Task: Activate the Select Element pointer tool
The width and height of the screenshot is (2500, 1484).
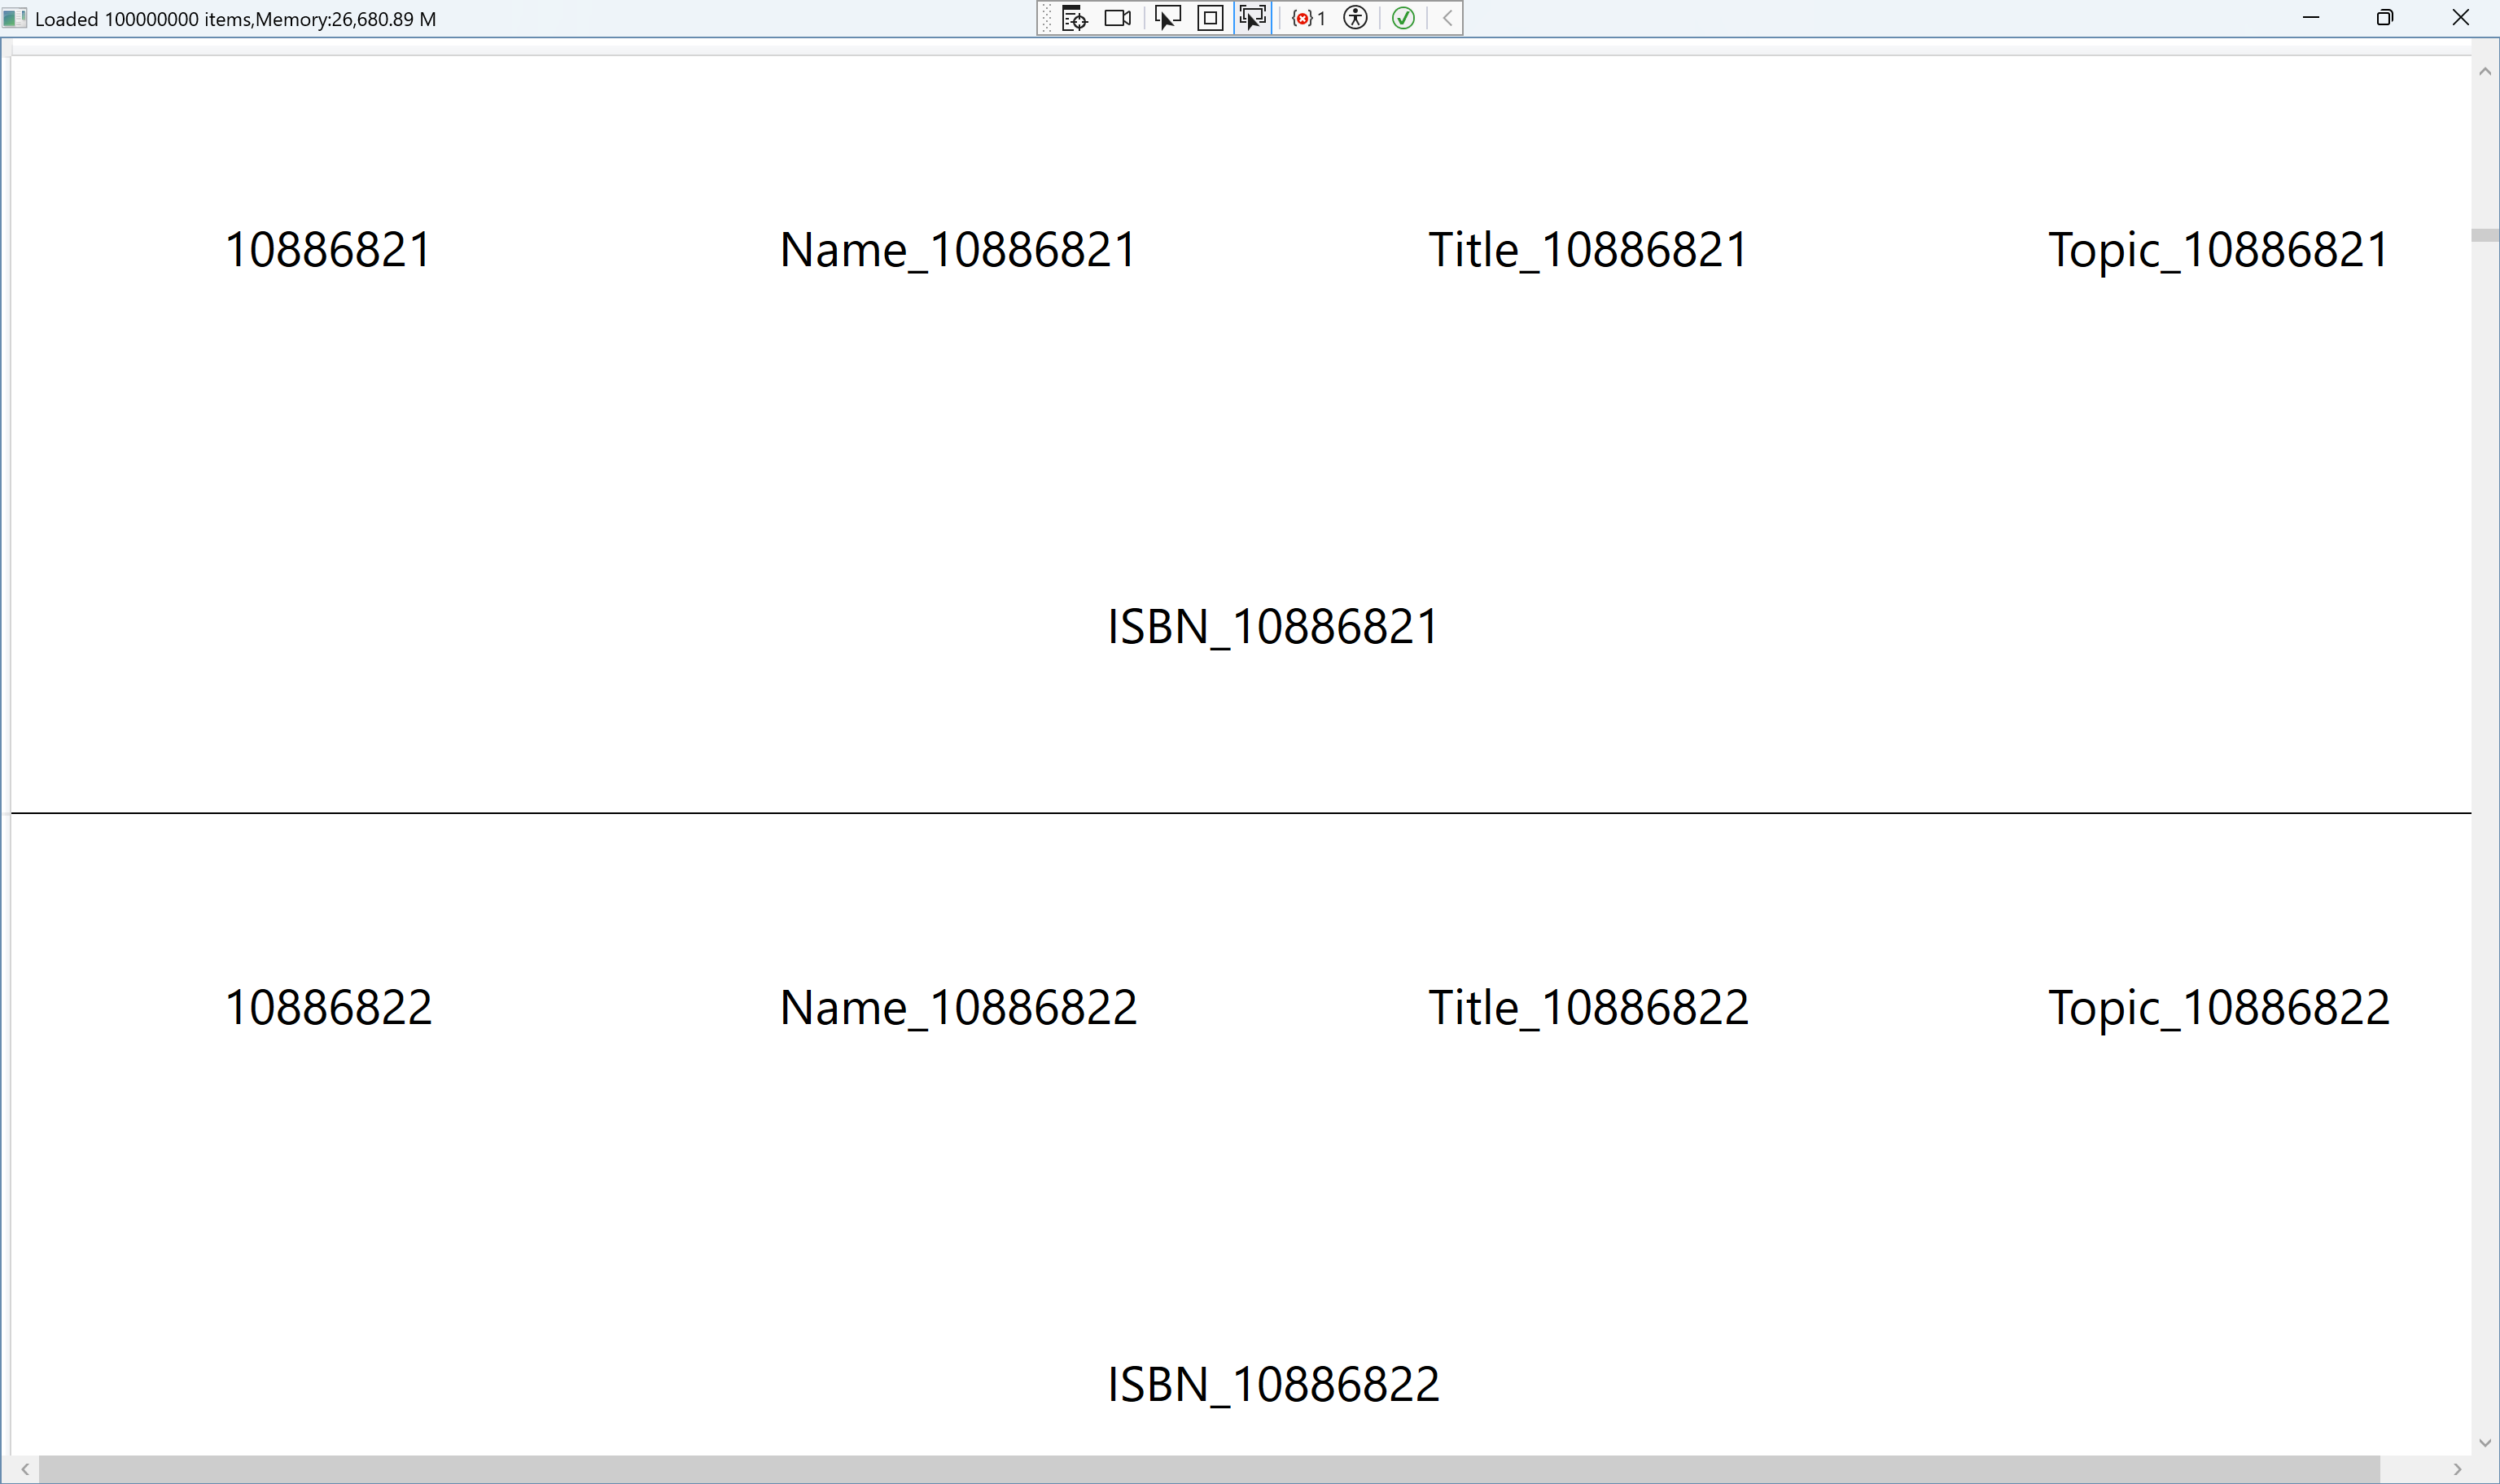Action: click(x=1167, y=18)
